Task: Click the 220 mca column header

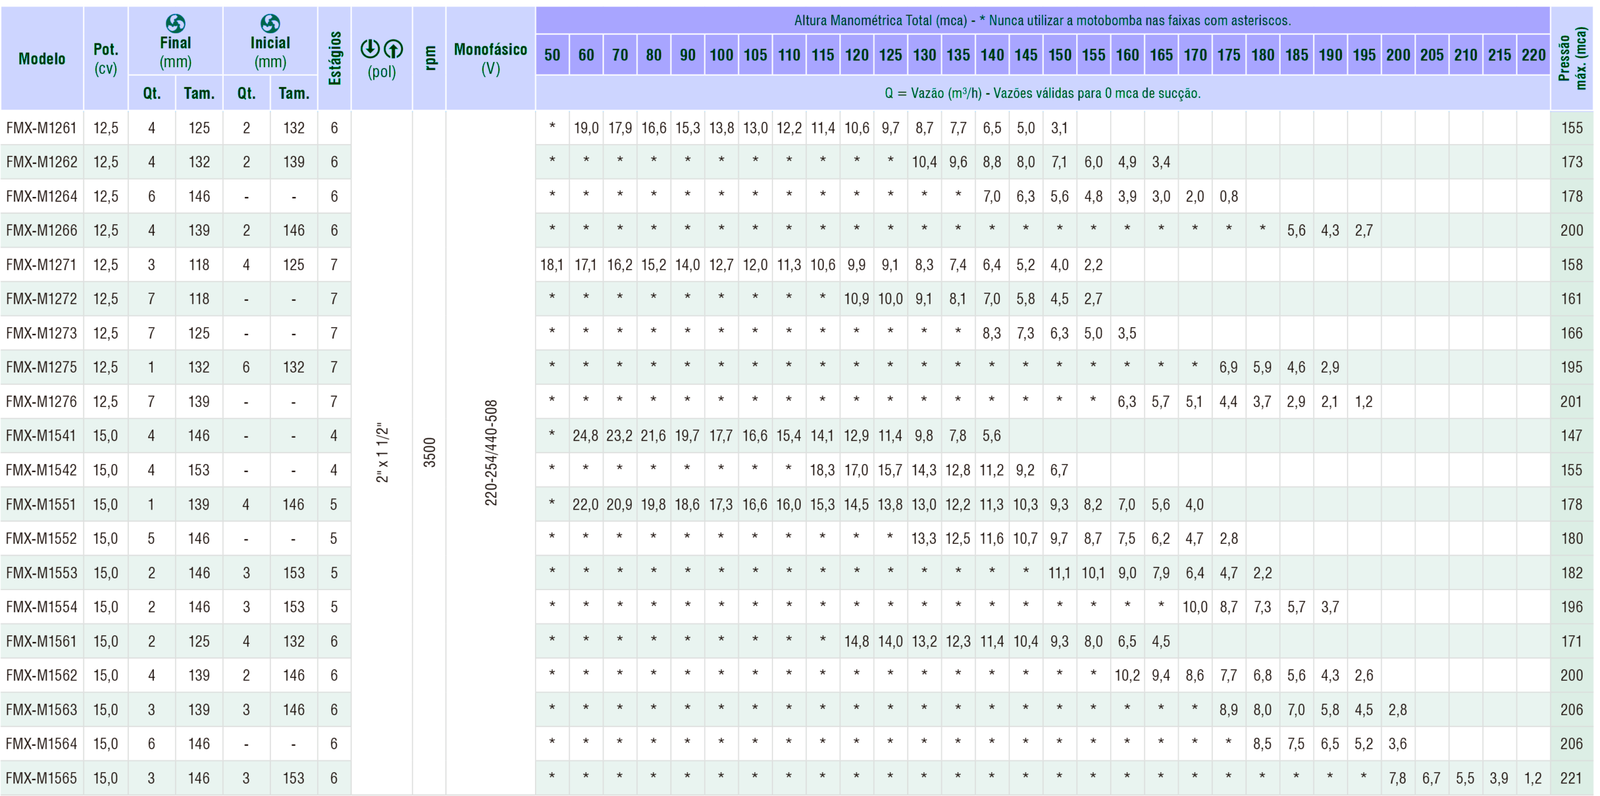Action: tap(1533, 55)
